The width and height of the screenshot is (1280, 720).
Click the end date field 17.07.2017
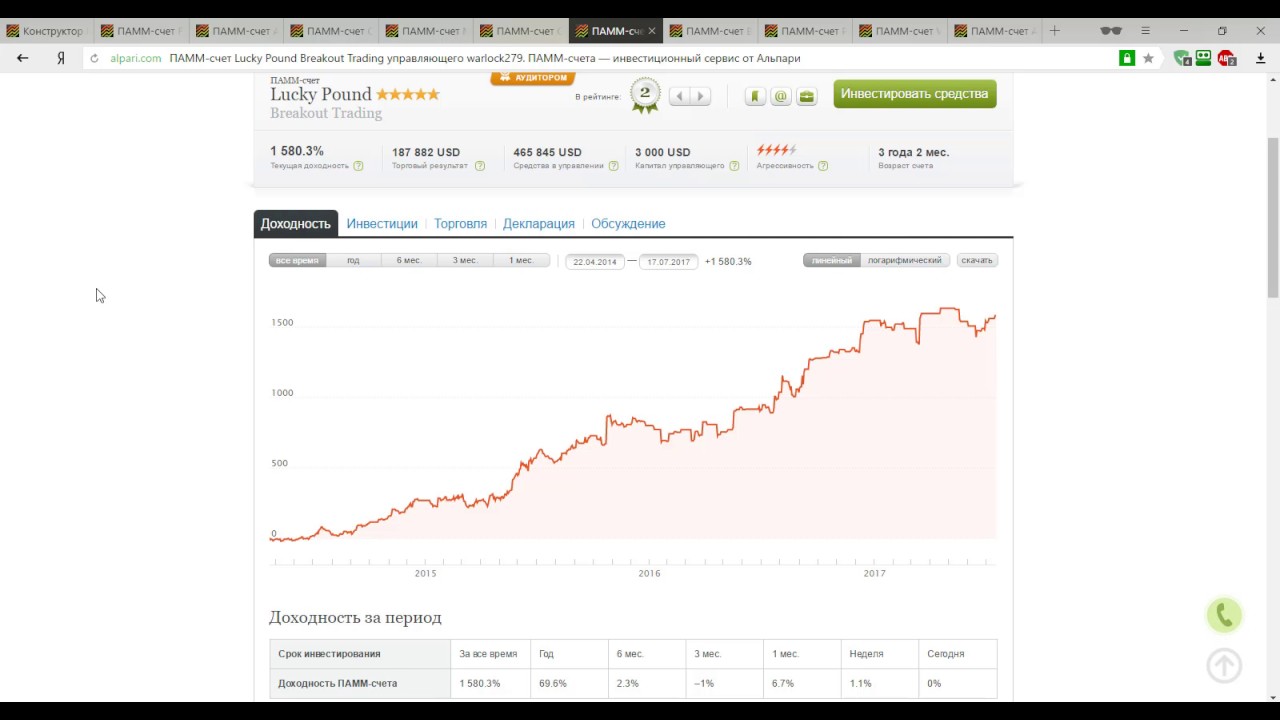point(669,262)
